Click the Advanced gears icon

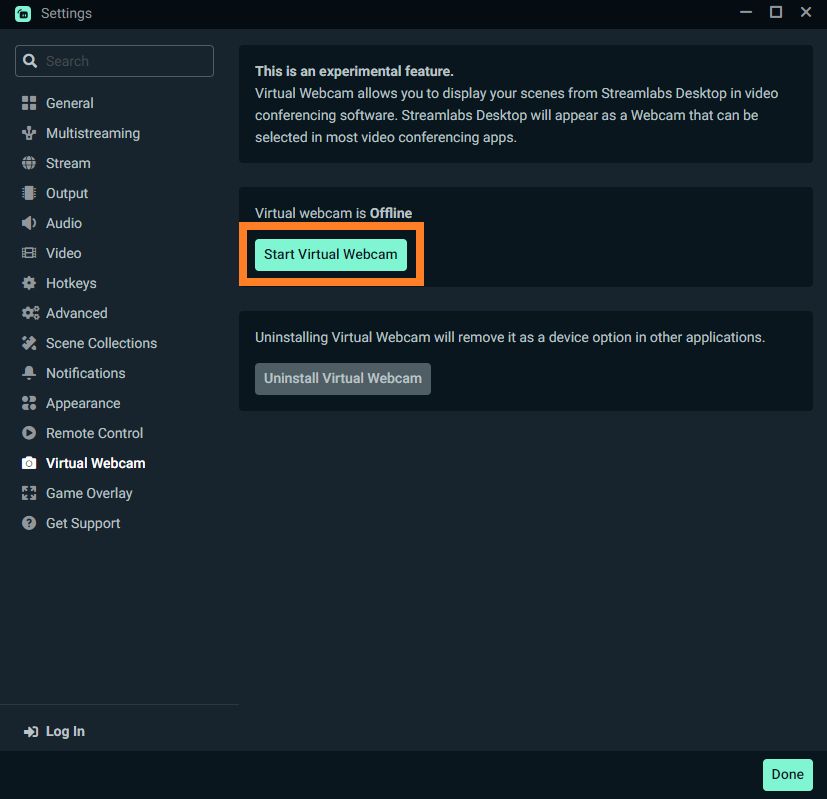pos(30,313)
